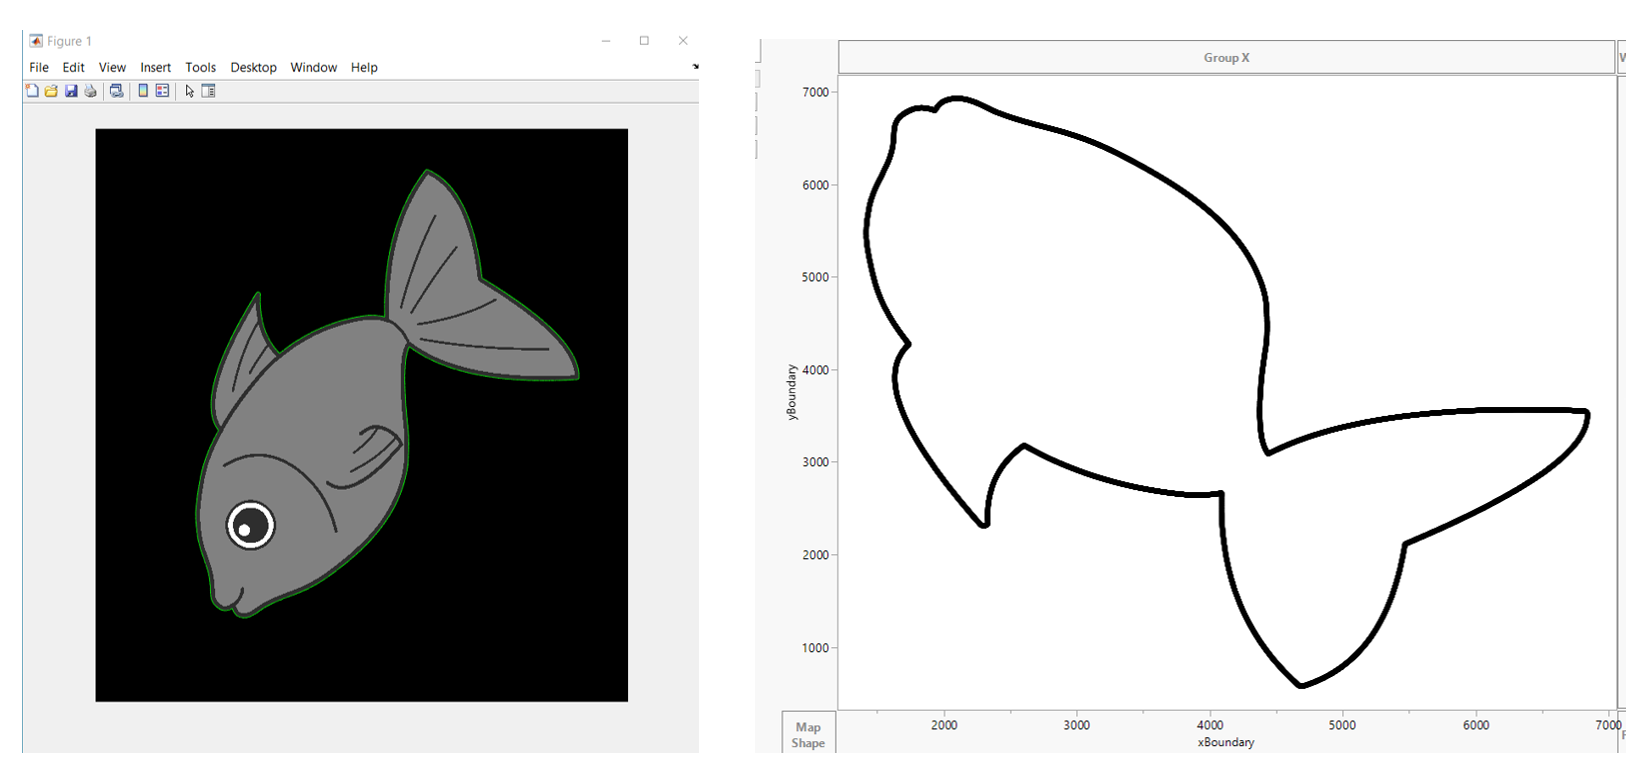Minimize the Figure 1 window
This screenshot has height=775, width=1651.
point(606,41)
